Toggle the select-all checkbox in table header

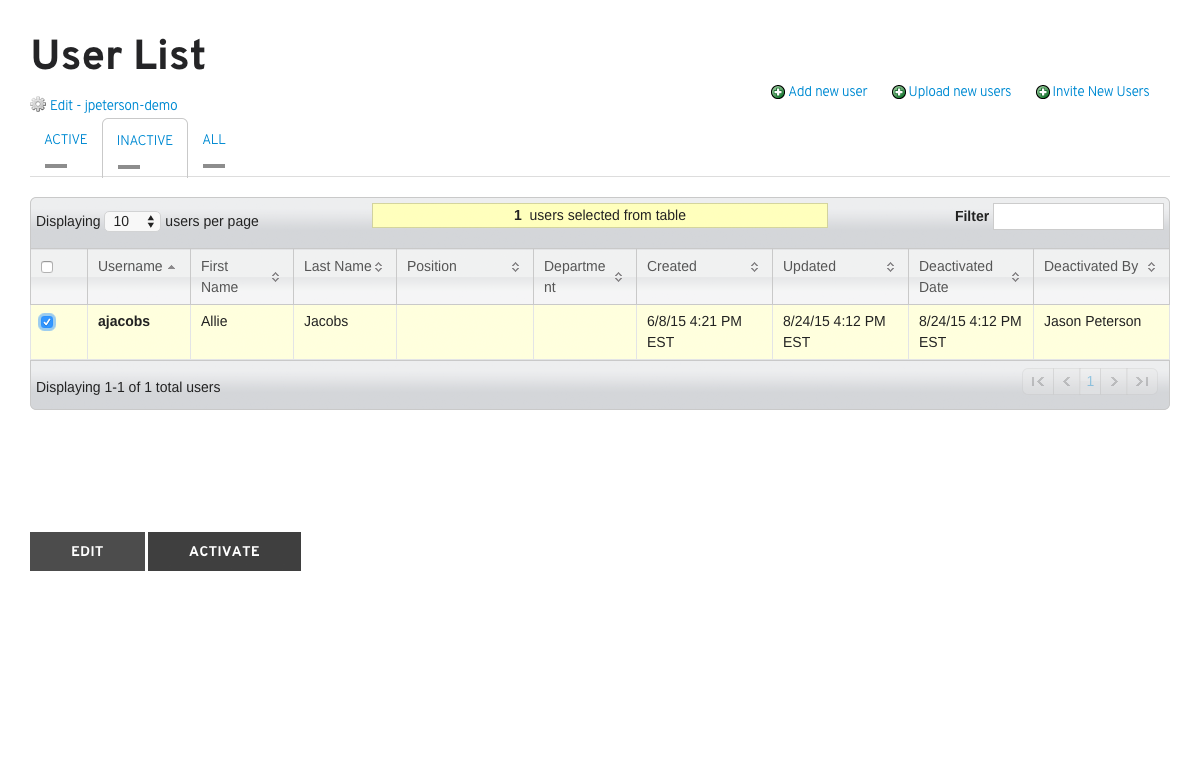[x=47, y=267]
